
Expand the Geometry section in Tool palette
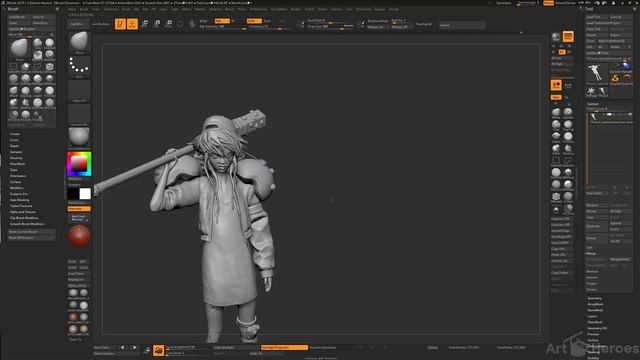(x=595, y=298)
